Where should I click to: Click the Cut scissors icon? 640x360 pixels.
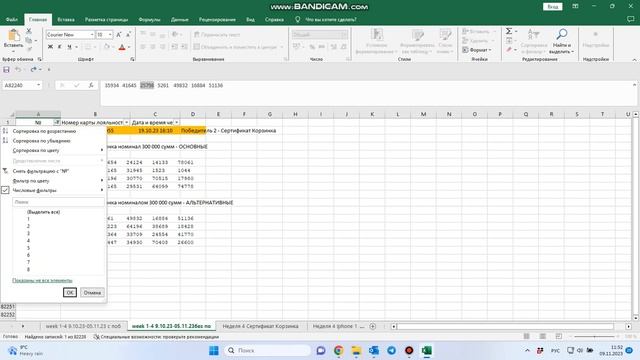tap(29, 31)
